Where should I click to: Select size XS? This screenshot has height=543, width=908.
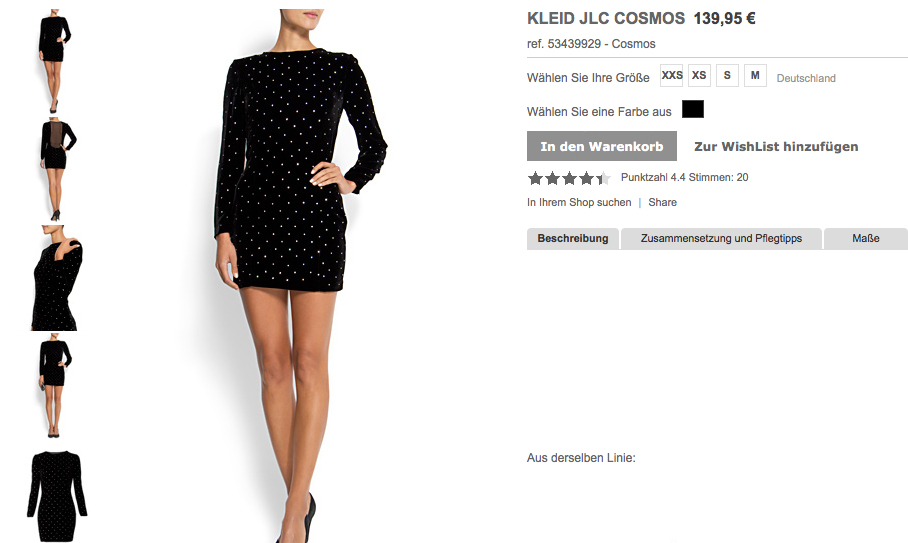(700, 75)
